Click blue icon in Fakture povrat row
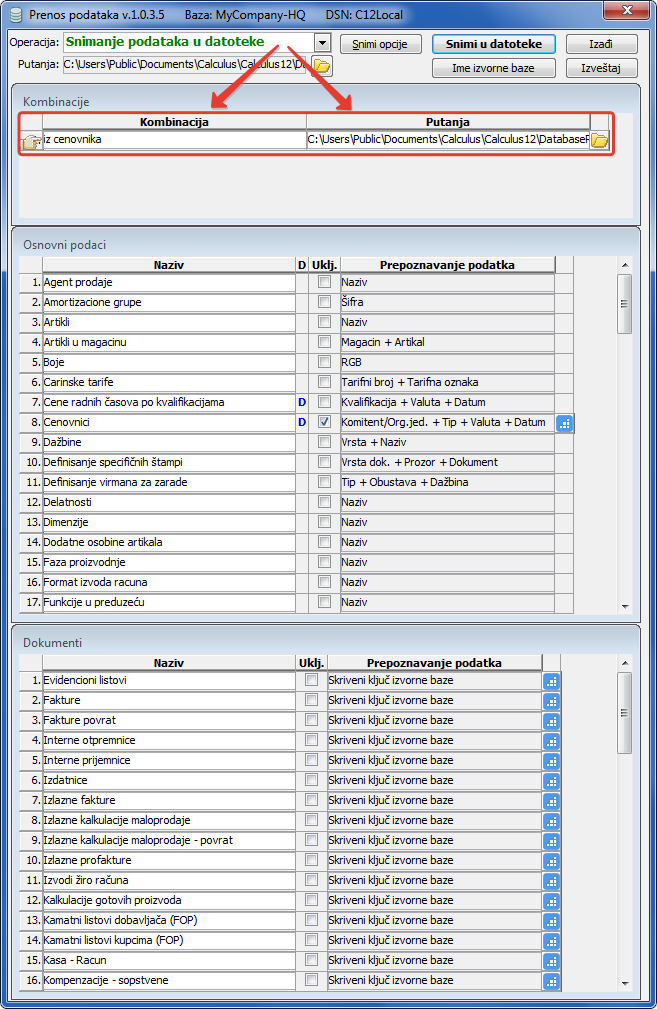 tap(551, 721)
